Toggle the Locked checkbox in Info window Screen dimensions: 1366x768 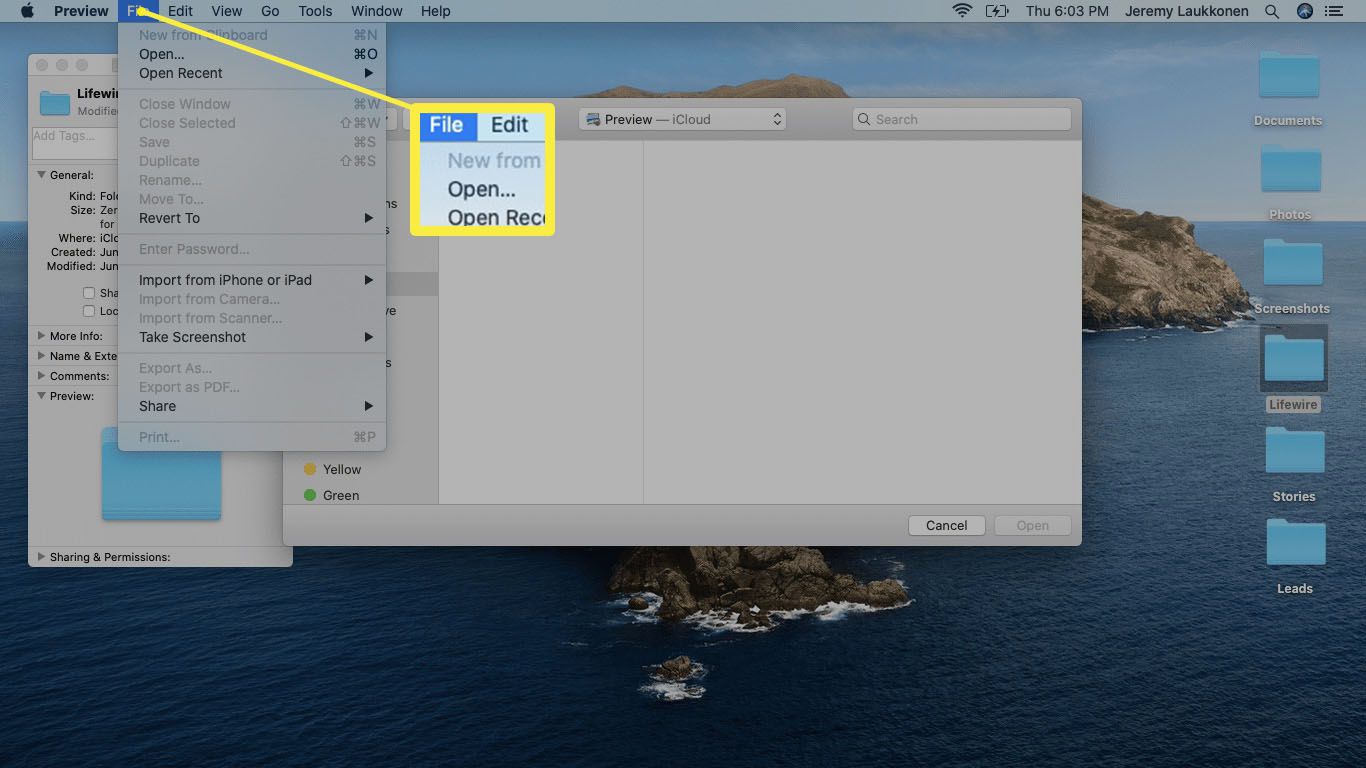pyautogui.click(x=89, y=312)
